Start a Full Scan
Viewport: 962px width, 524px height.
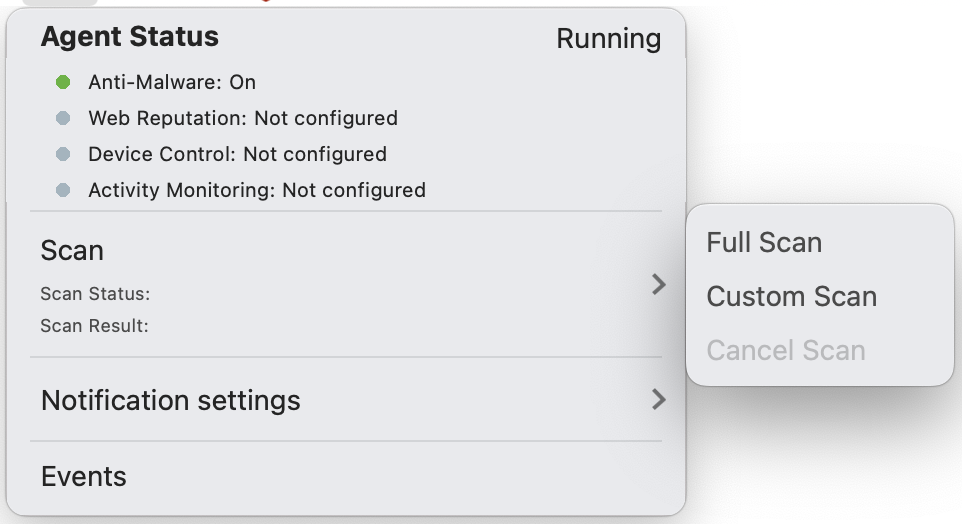click(764, 243)
